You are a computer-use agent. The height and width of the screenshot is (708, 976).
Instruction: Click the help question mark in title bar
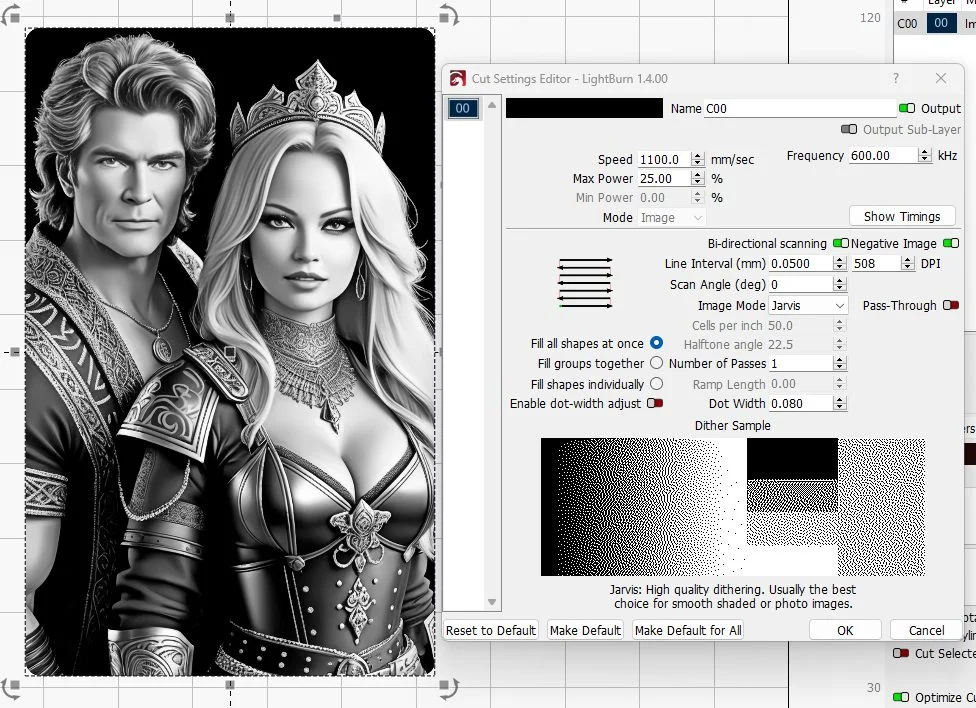pos(895,78)
